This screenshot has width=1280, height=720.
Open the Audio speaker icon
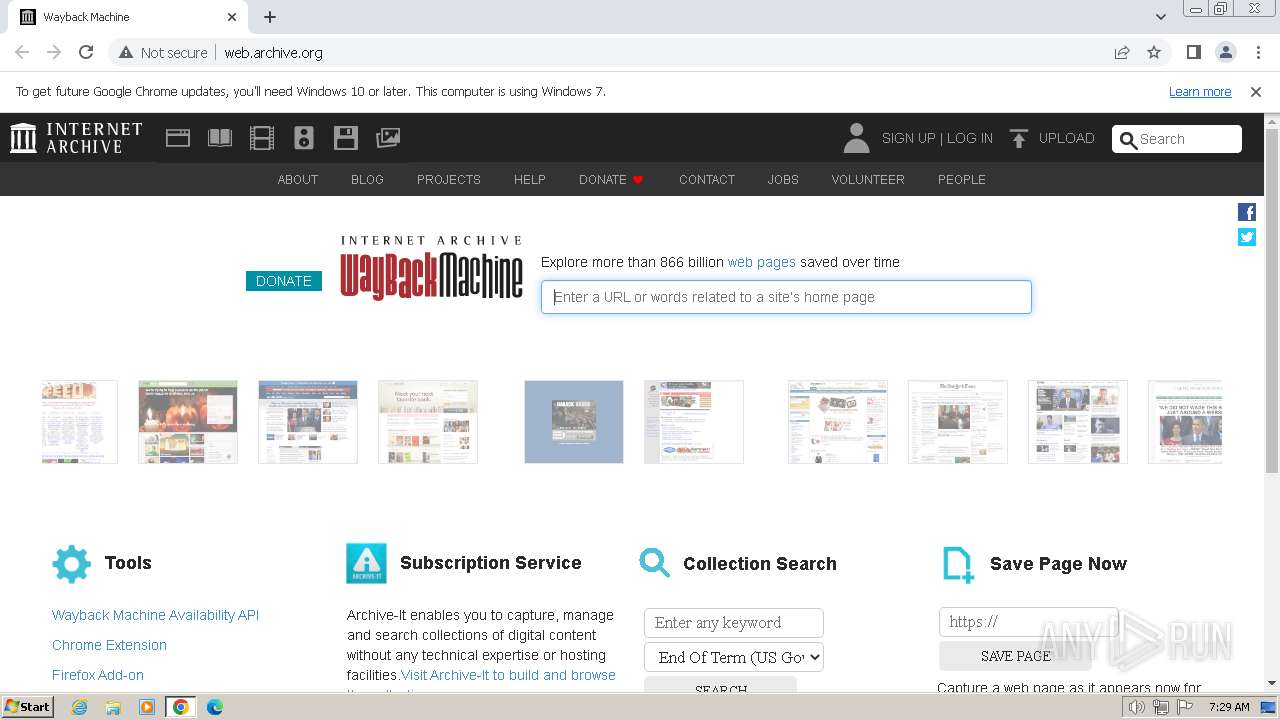[304, 138]
